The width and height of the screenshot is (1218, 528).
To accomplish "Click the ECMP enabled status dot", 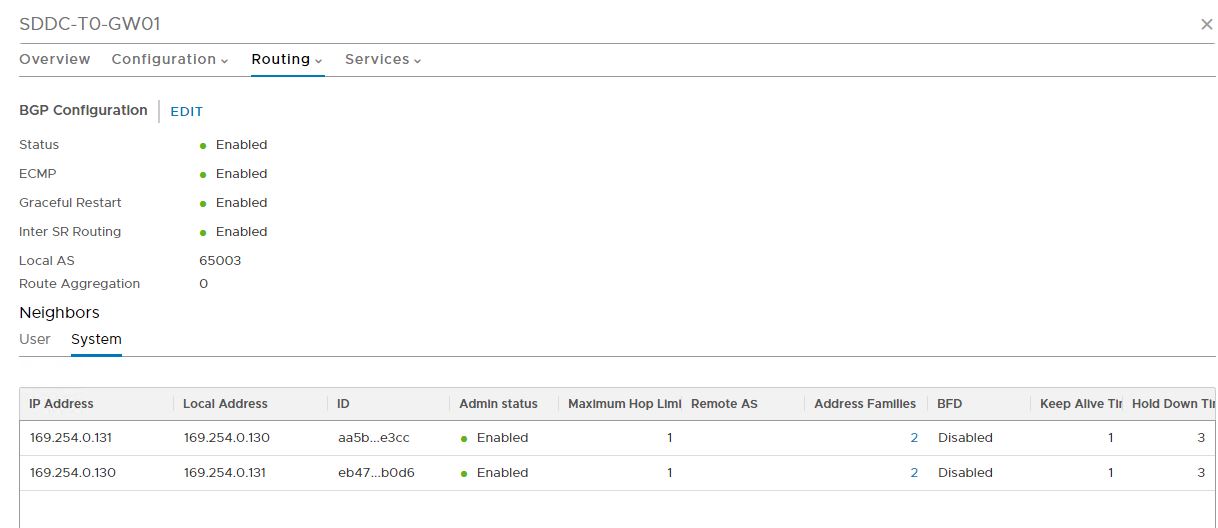I will (203, 175).
